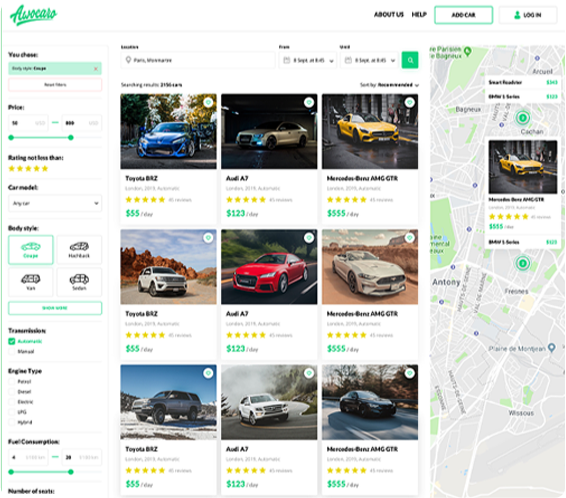Image resolution: width=566 pixels, height=498 pixels.
Task: Click the map cluster marker near Cachan
Action: 522,118
